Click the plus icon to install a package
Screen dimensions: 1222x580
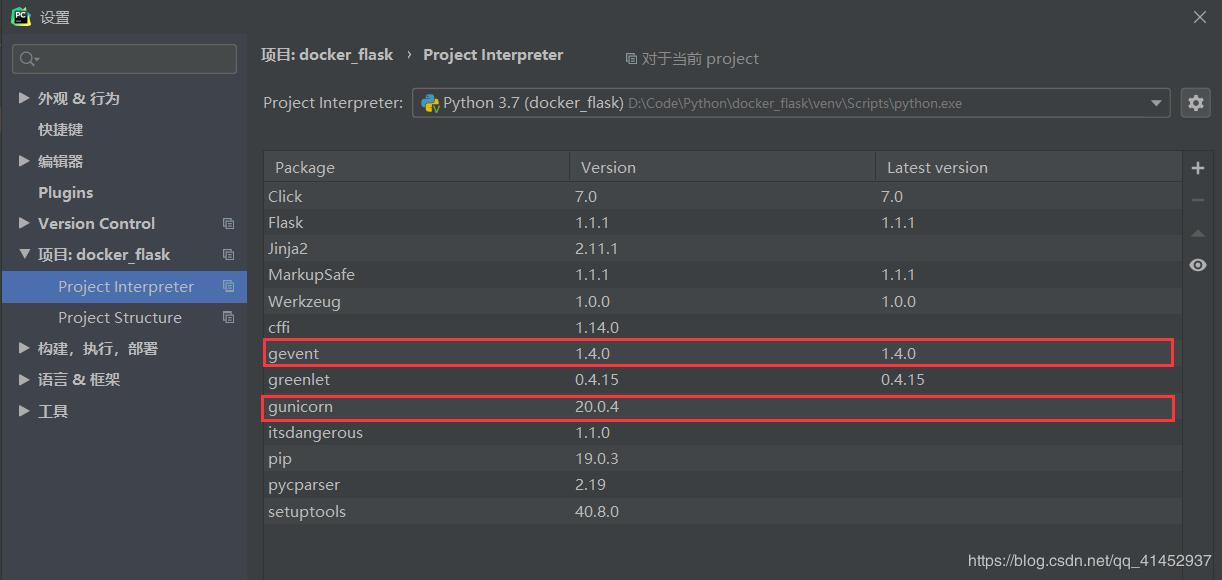click(1198, 168)
